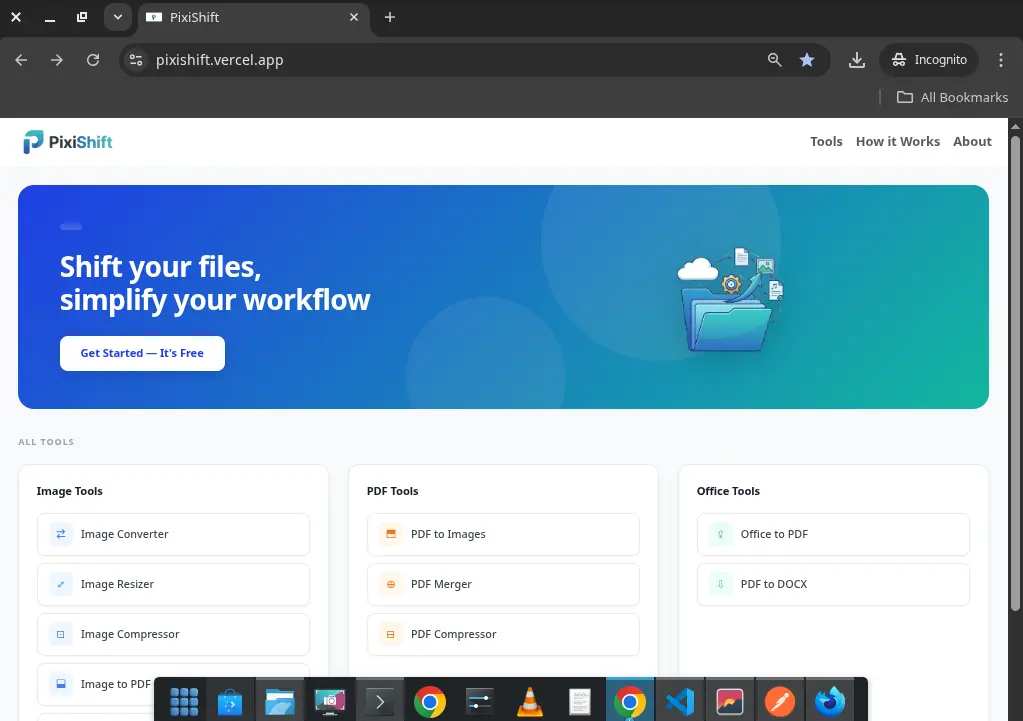Click the highlighted active Chrome taskbar icon
The width and height of the screenshot is (1023, 721).
(630, 702)
